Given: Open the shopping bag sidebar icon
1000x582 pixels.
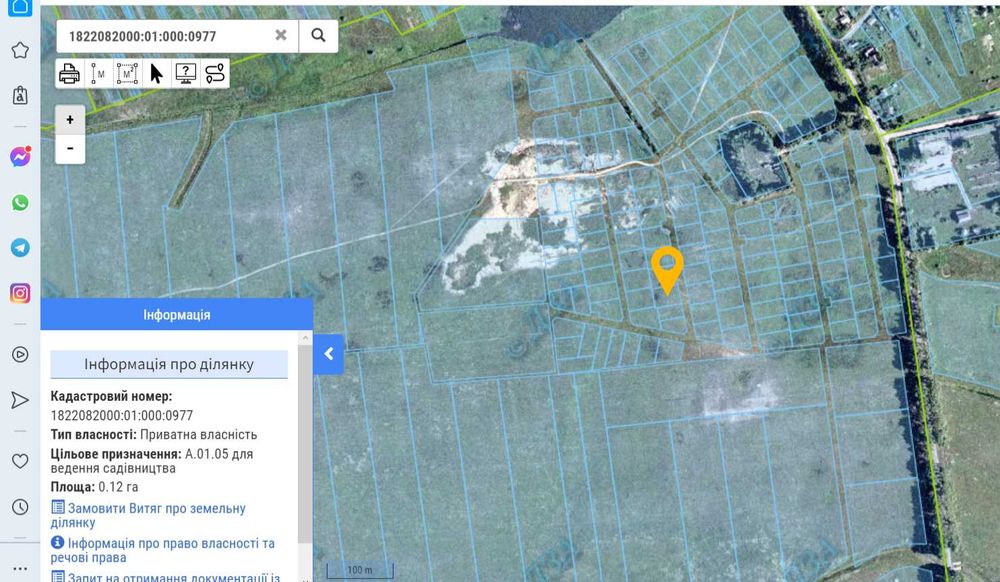Looking at the screenshot, I should click(x=20, y=95).
